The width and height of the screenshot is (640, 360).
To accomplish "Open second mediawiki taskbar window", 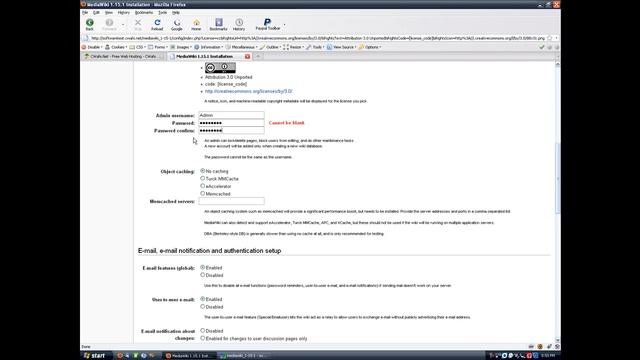I will [243, 356].
